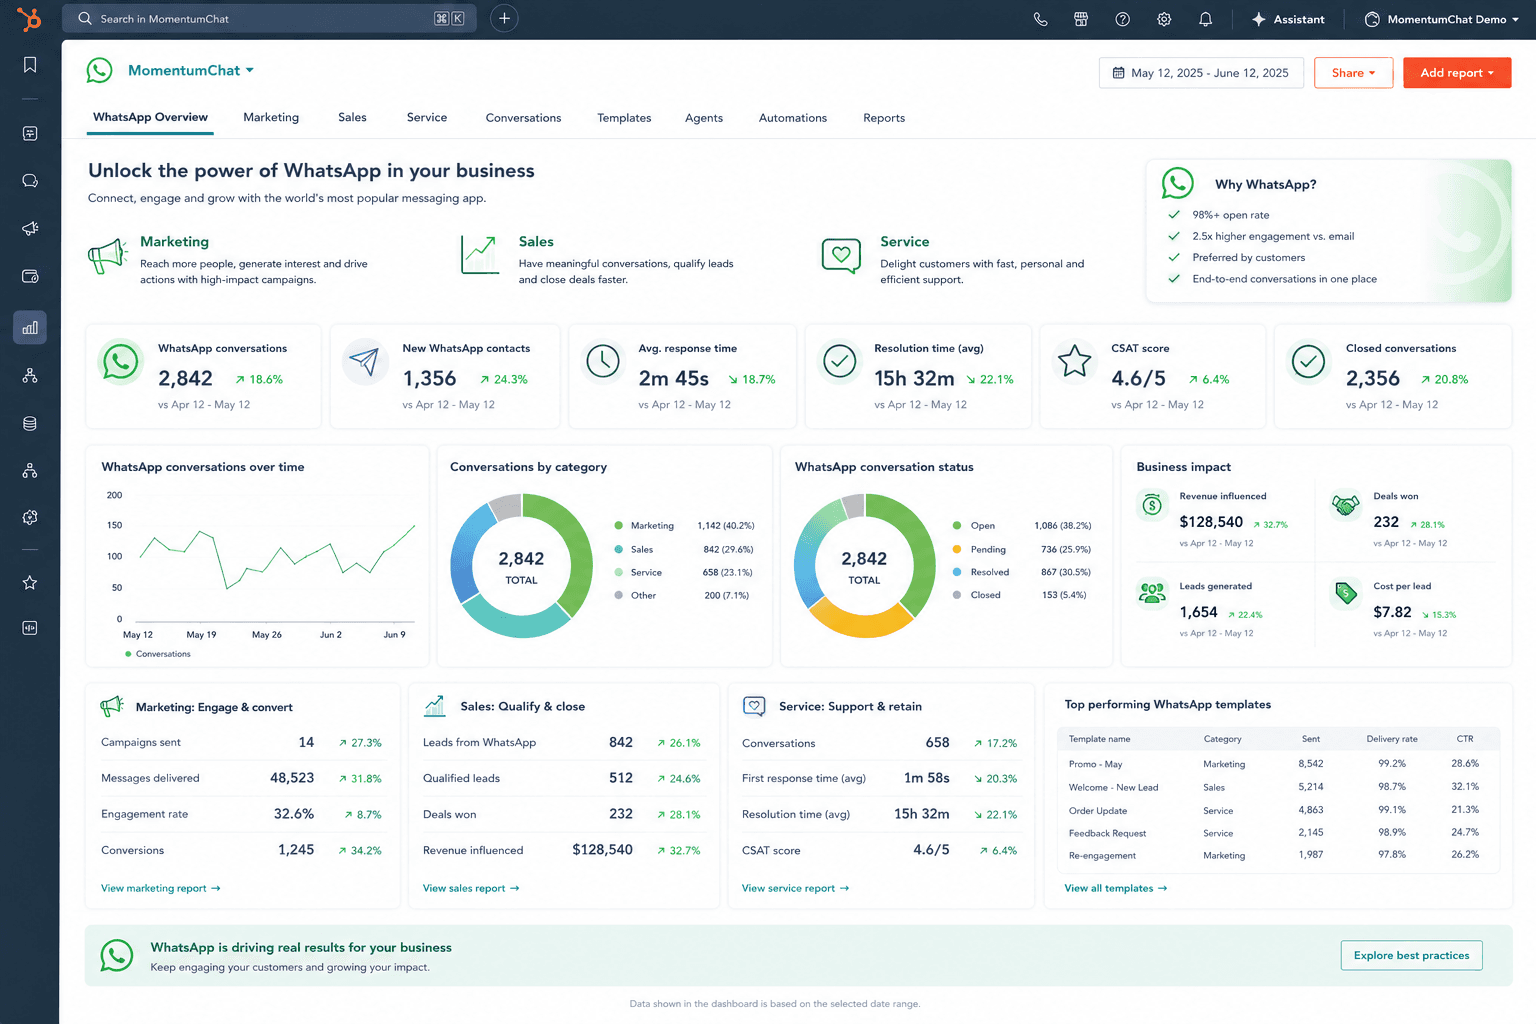
Task: Switch to WhatsApp Overview tab
Action: click(x=150, y=117)
